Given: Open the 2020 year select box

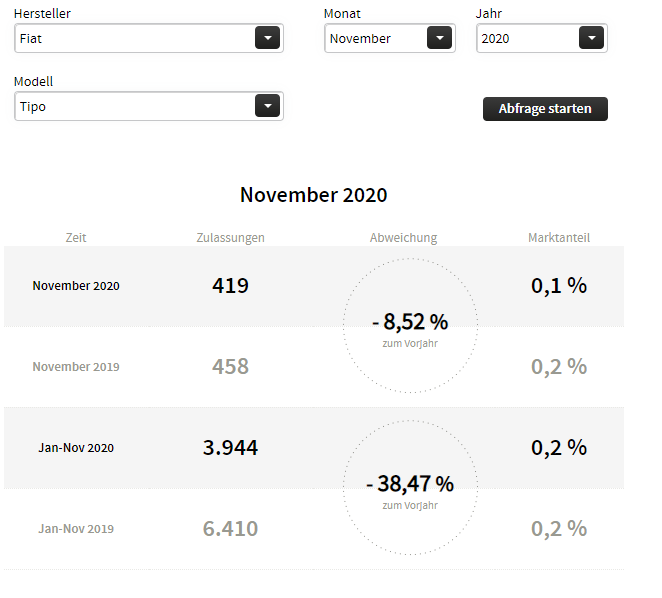Looking at the screenshot, I should tap(528, 38).
